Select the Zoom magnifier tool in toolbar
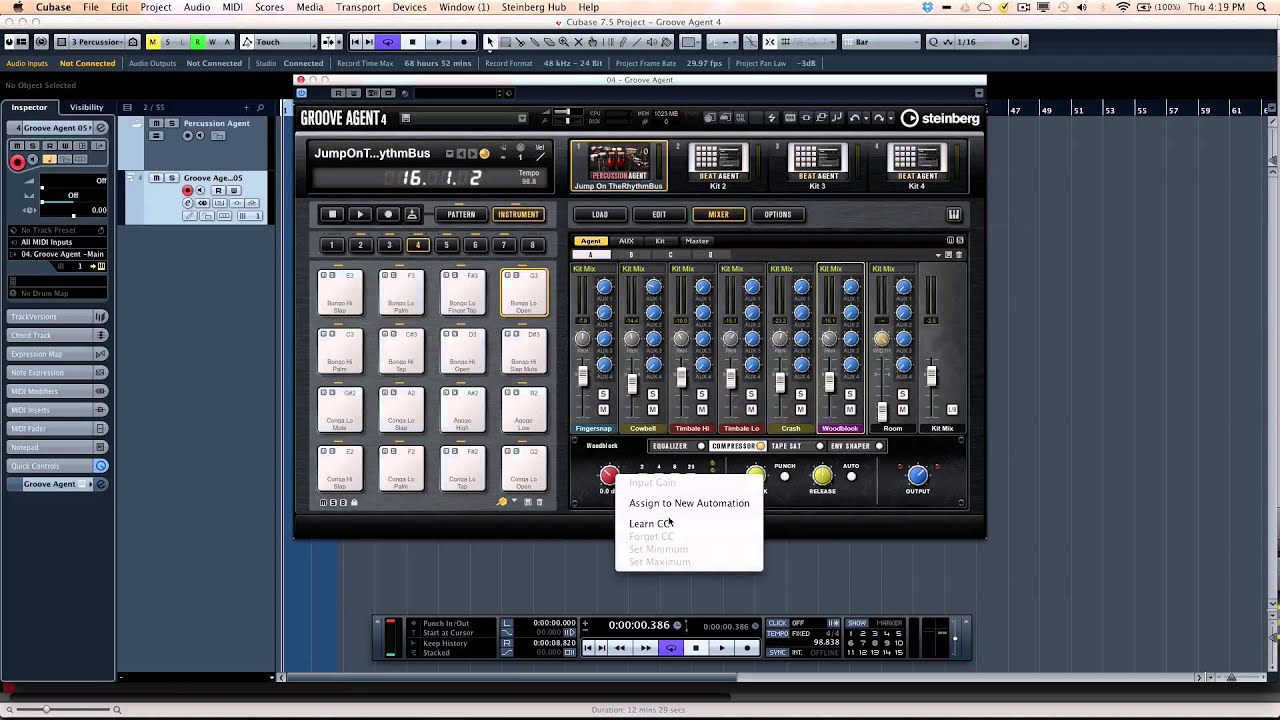 click(x=564, y=42)
